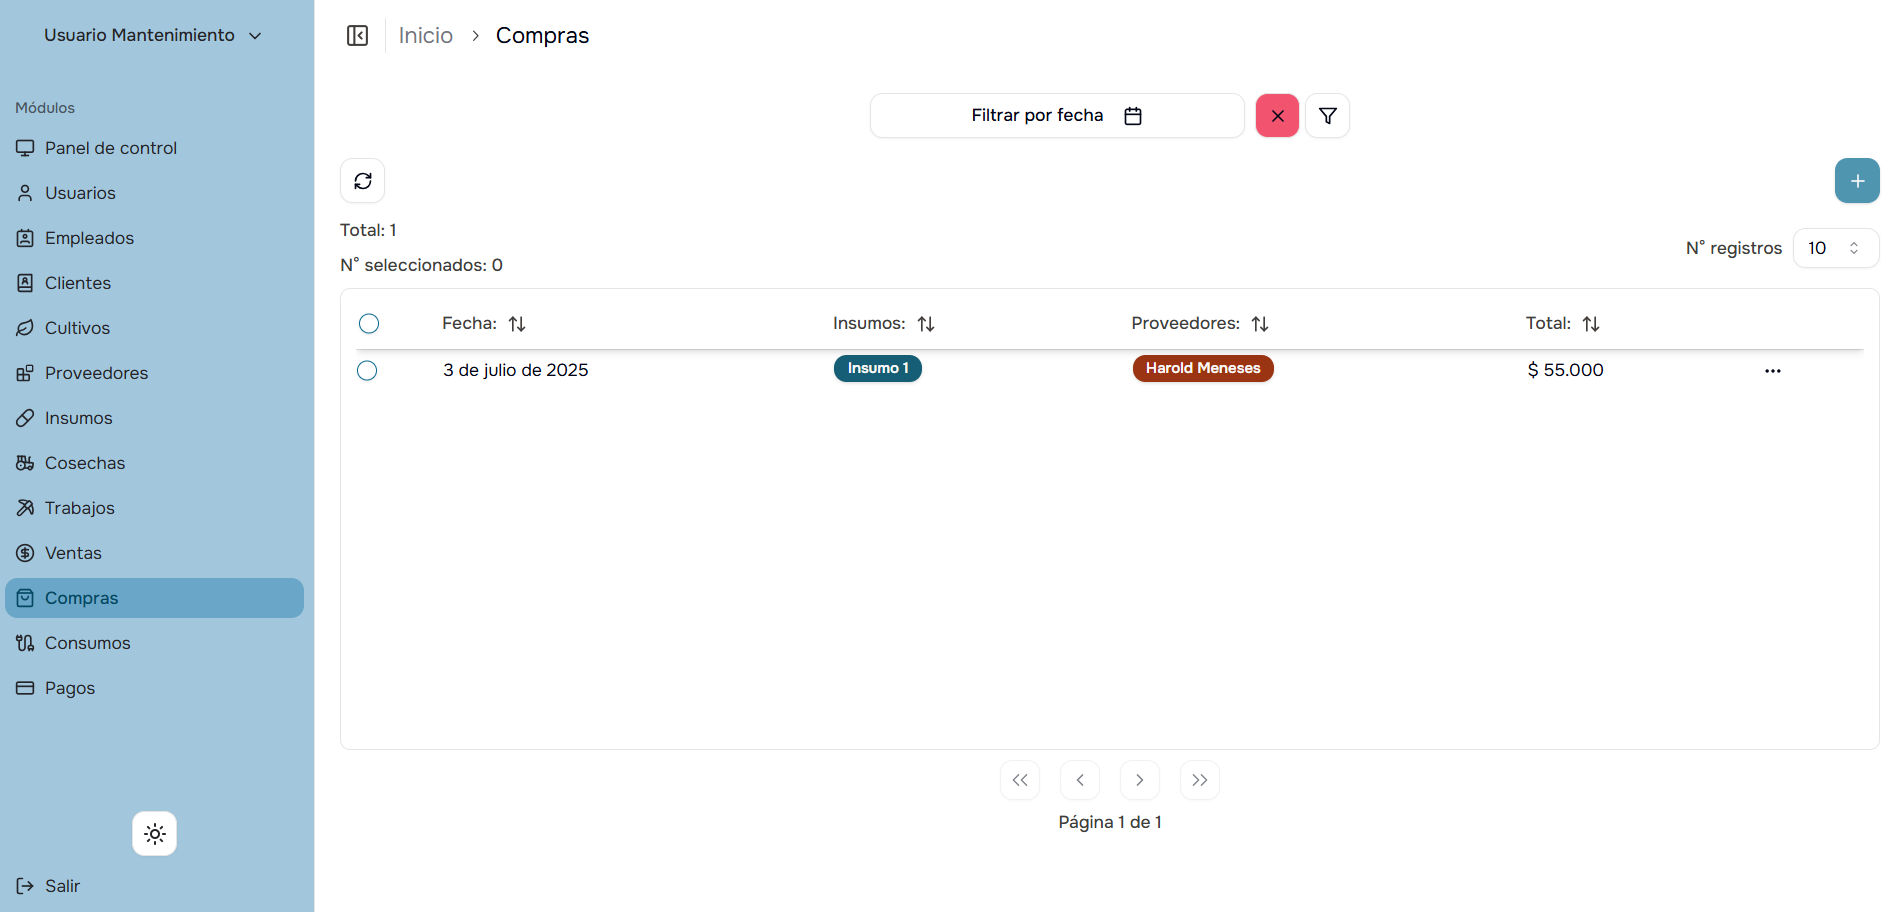Add a new purchase with plus button
The width and height of the screenshot is (1902, 912).
(x=1857, y=181)
